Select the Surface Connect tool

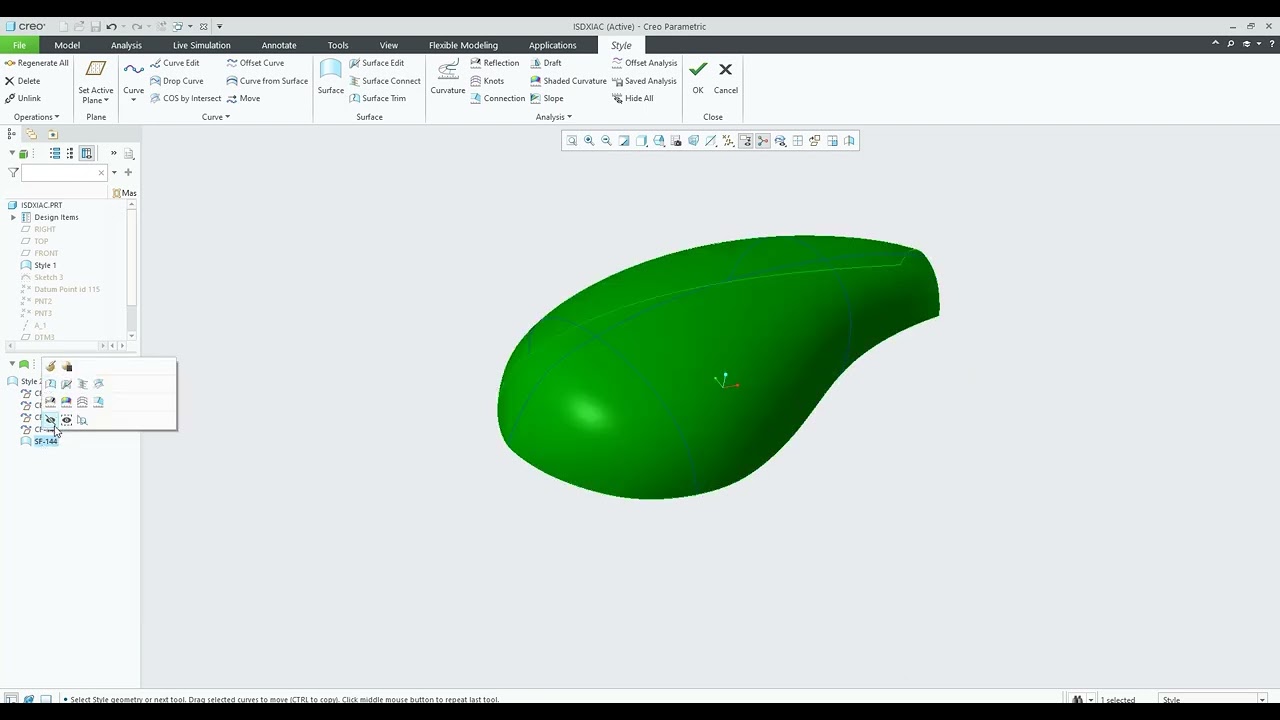385,81
